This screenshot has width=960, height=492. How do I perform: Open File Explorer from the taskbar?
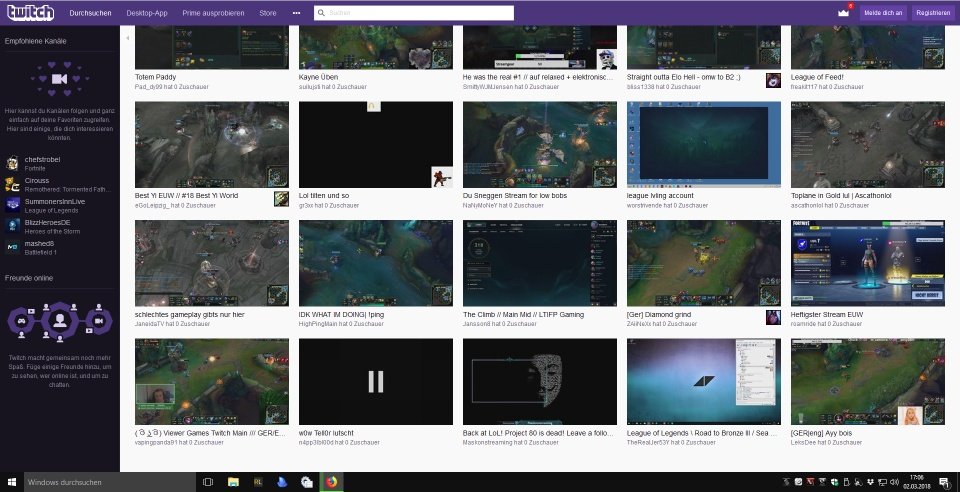click(x=233, y=482)
